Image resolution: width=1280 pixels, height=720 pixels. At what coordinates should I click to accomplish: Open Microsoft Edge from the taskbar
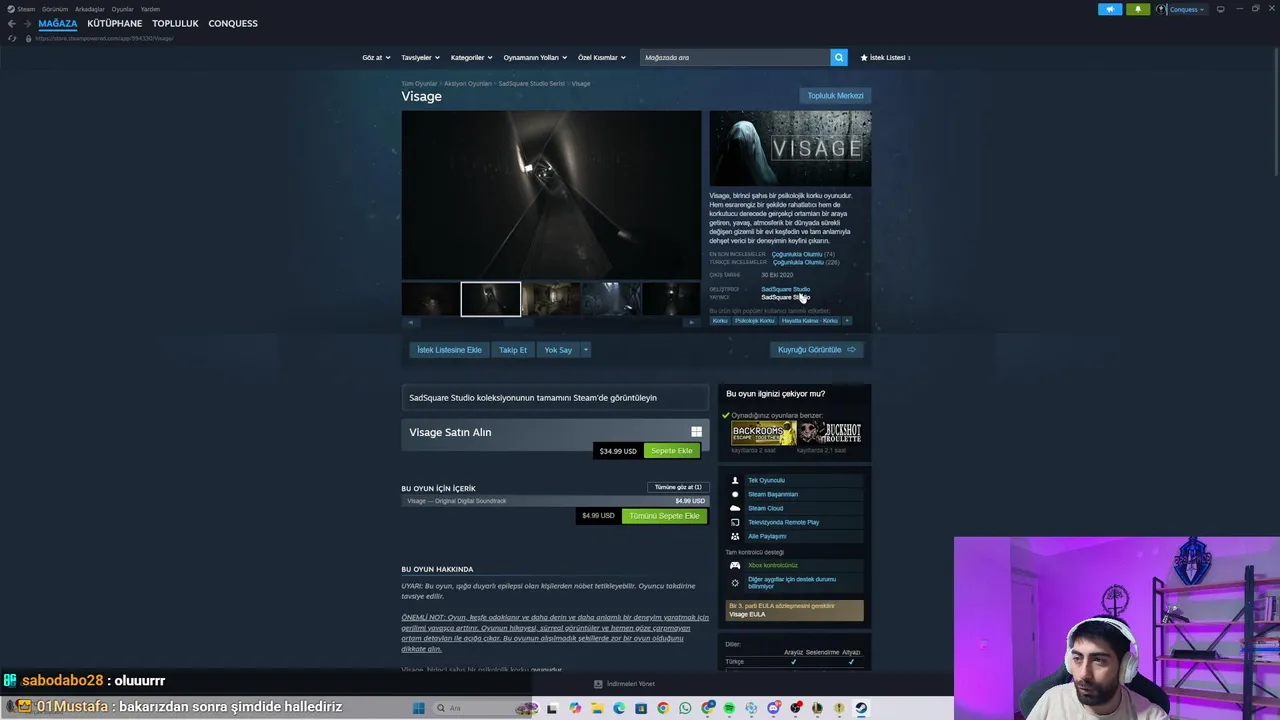(x=619, y=708)
